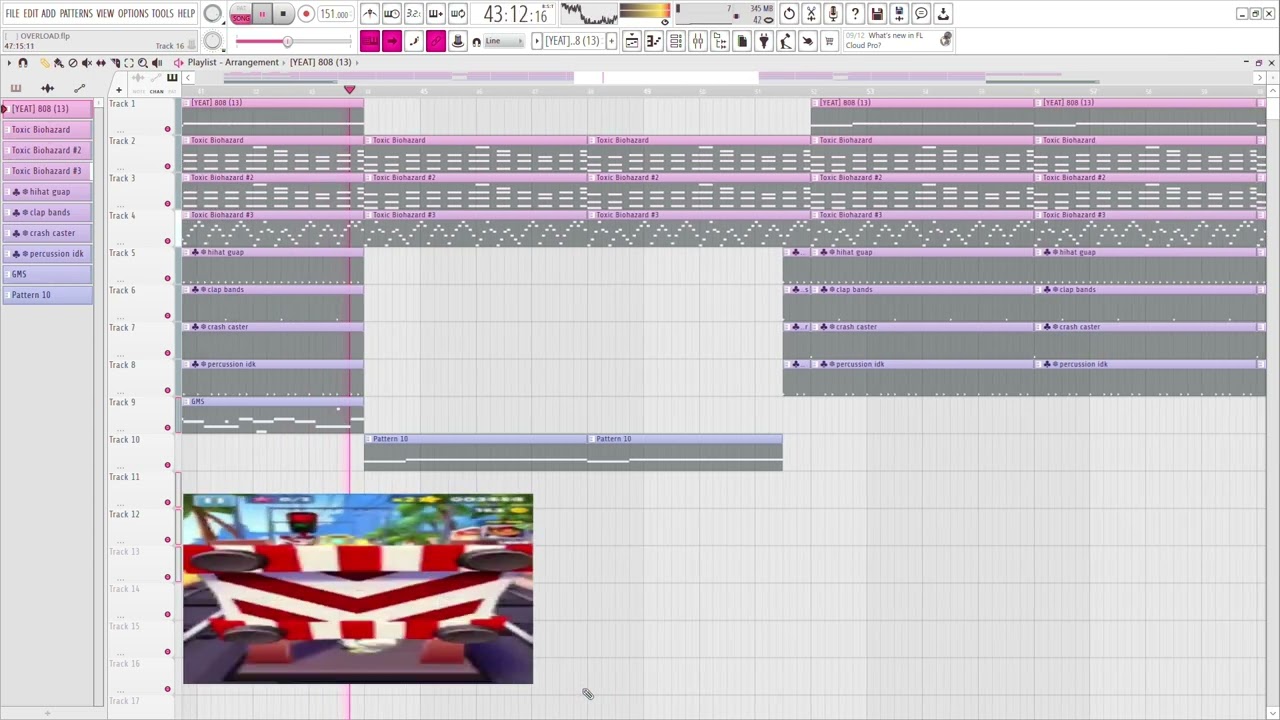Save the project with floppy icon
1280x720 pixels.
click(877, 14)
